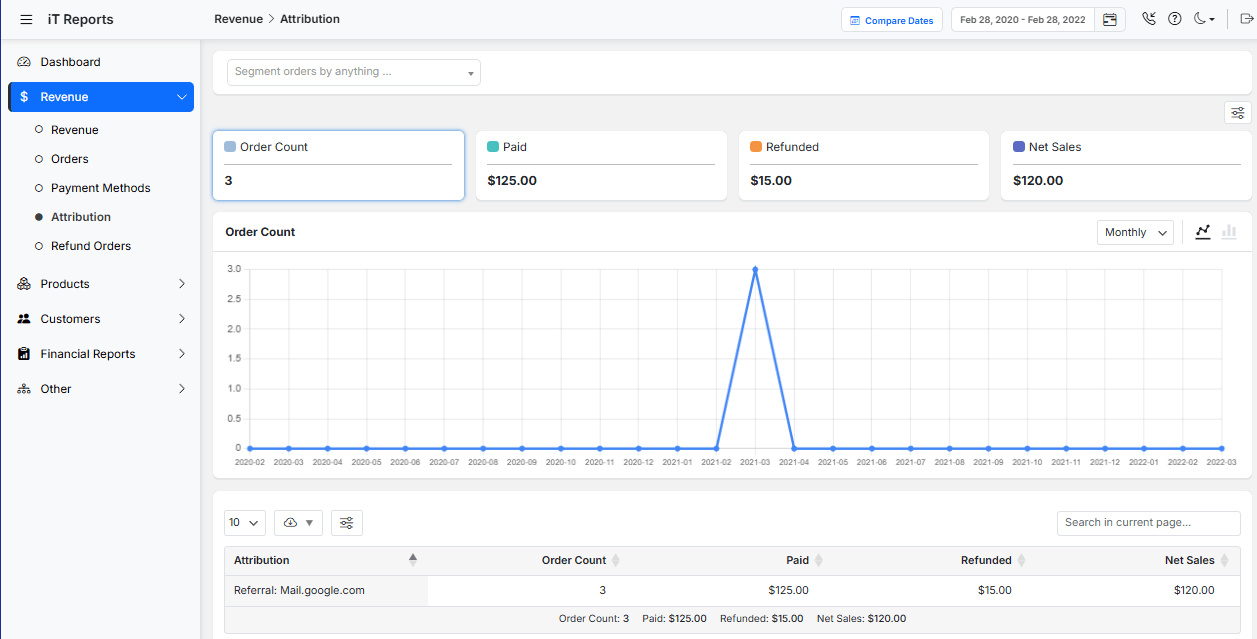Open the summary cards settings sliders icon

[x=1237, y=113]
